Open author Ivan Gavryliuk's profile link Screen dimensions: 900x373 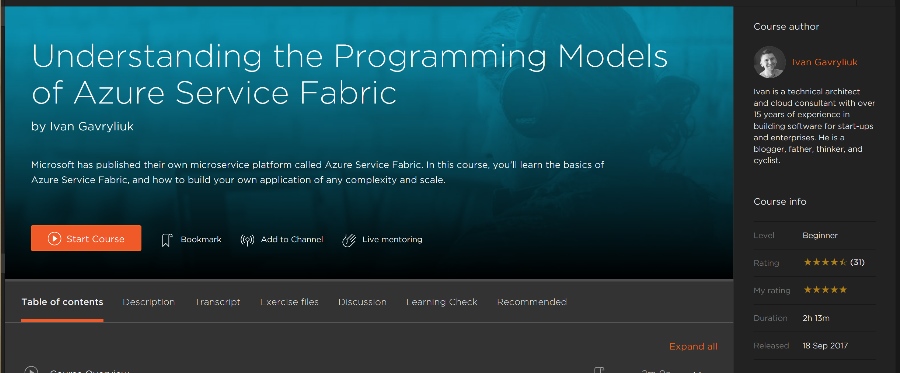825,62
